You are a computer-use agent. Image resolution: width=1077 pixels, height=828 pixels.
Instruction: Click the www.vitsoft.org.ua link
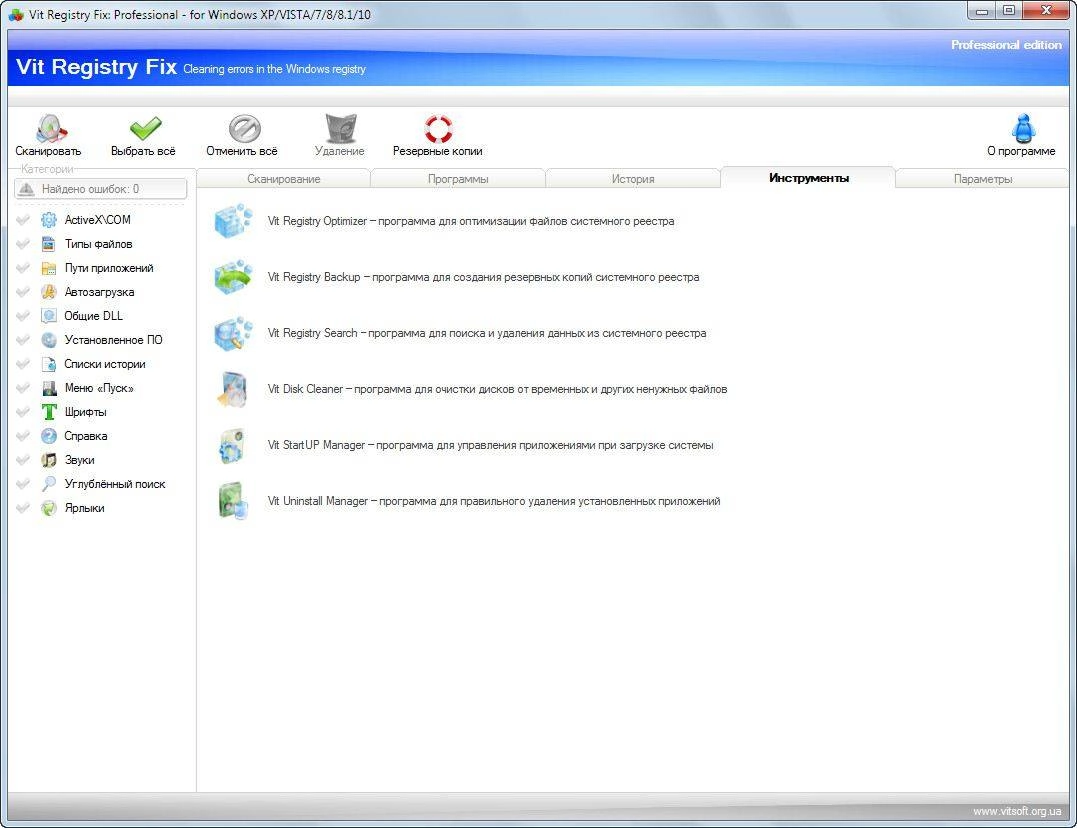point(1017,812)
